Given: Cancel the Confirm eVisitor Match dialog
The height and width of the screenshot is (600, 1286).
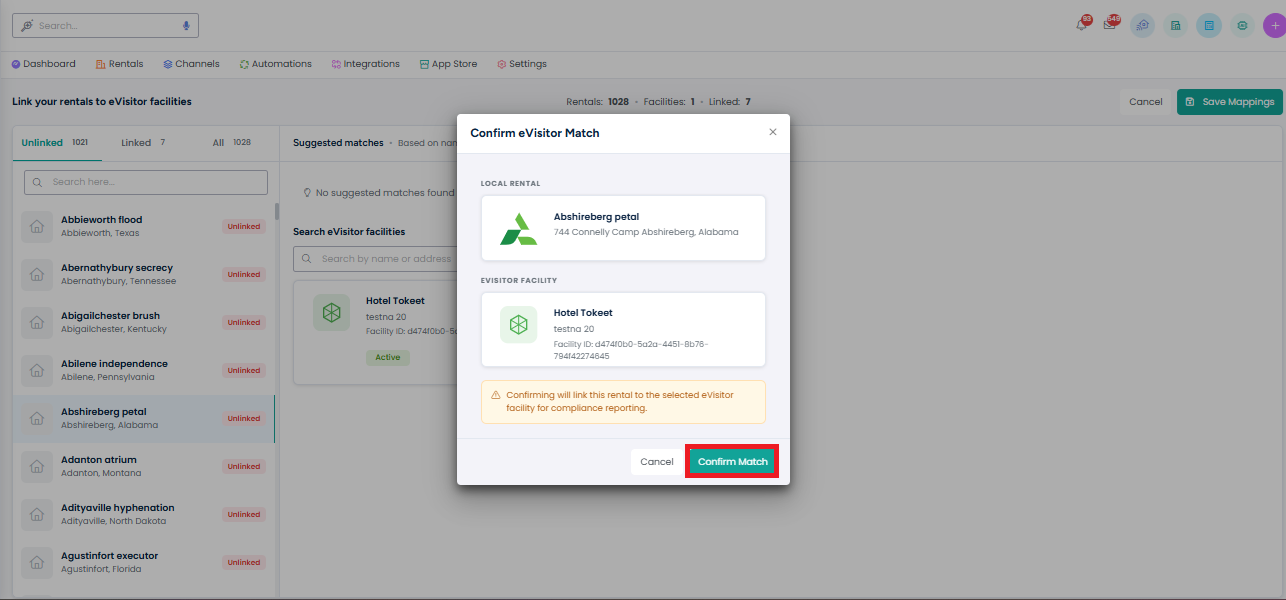Looking at the screenshot, I should [657, 462].
